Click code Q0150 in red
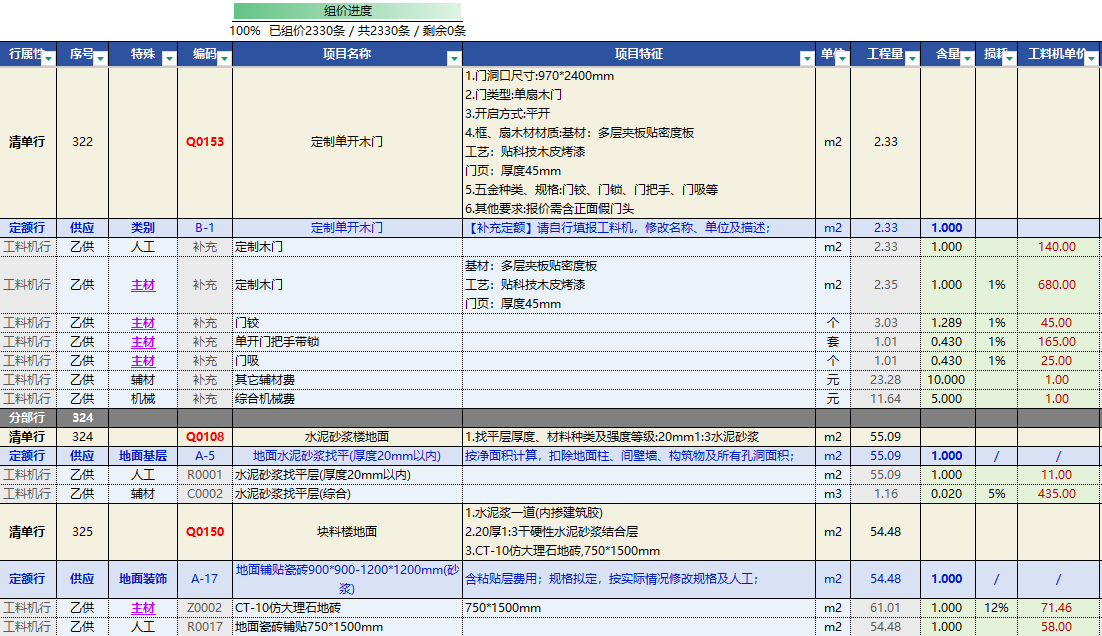Viewport: 1102px width, 636px height. pyautogui.click(x=205, y=532)
